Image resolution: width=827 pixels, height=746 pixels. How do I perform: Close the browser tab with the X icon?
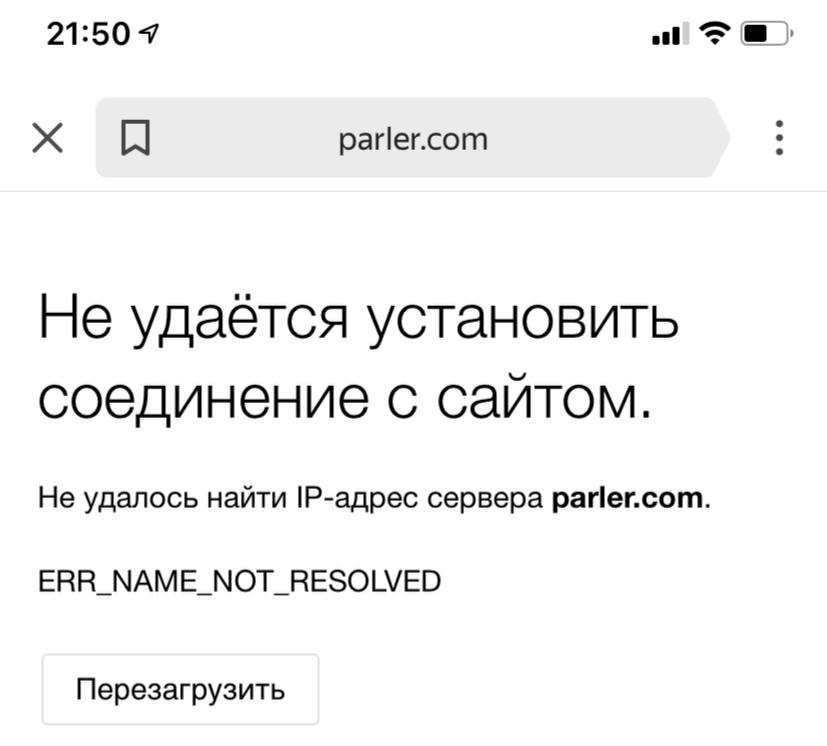(x=47, y=138)
